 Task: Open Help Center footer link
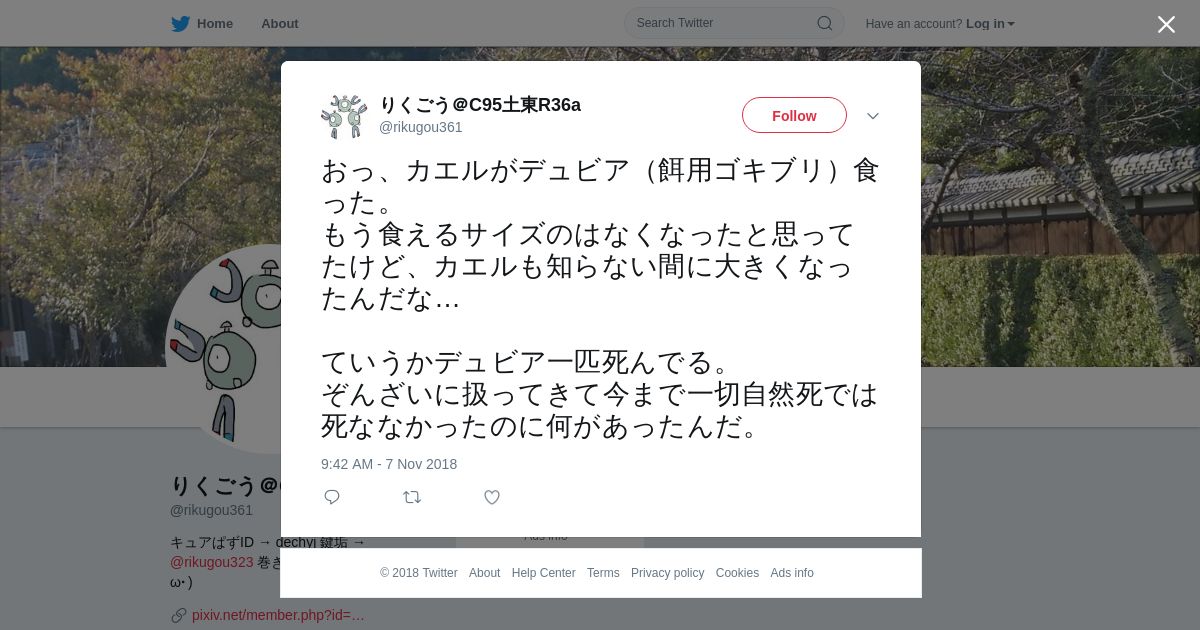[543, 573]
